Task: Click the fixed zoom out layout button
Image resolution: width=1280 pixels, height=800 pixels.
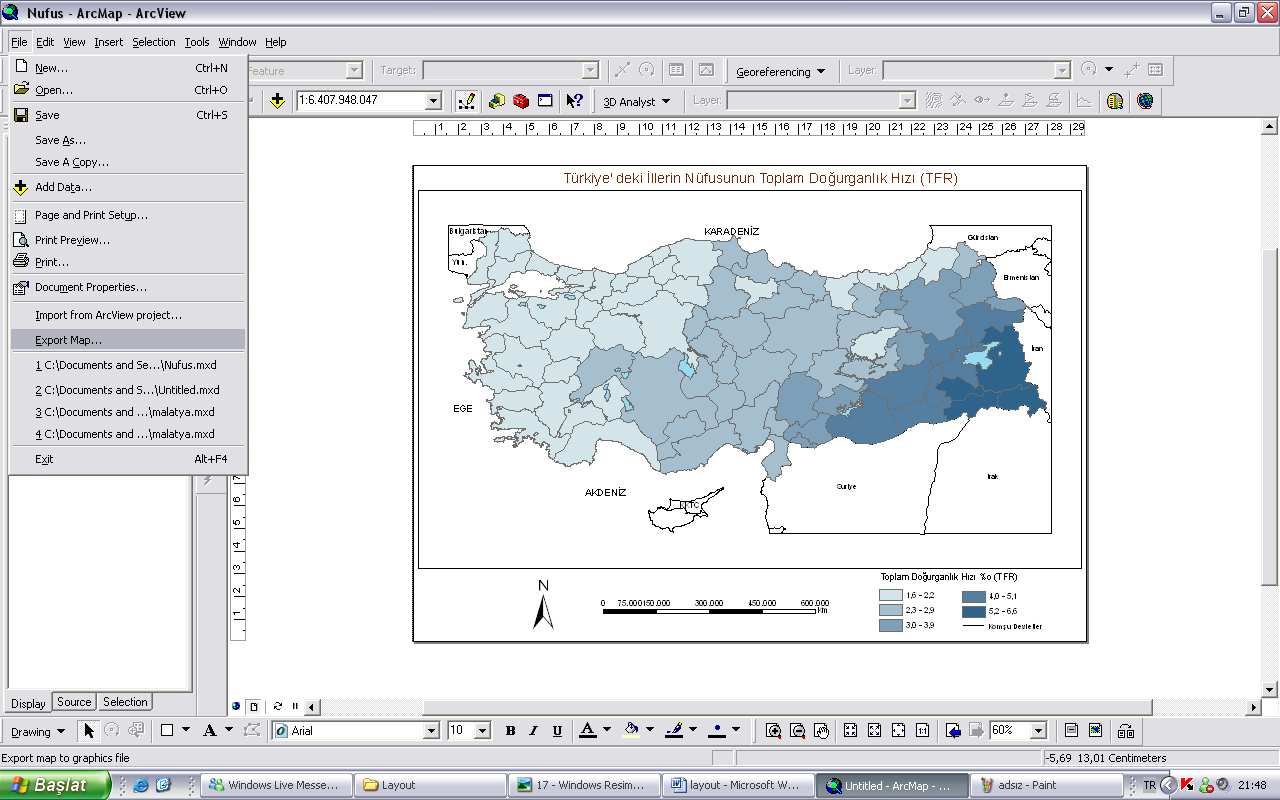Action: (875, 731)
